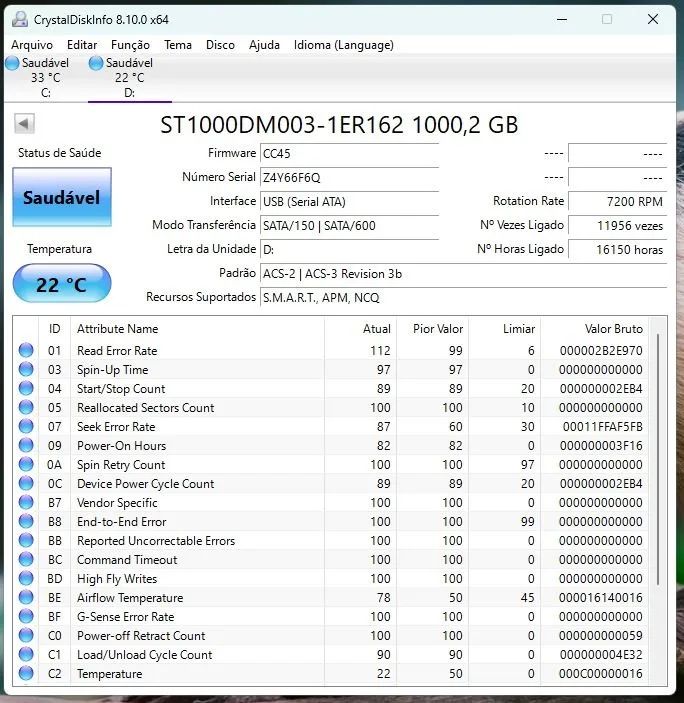
Task: Click the Firmware field CC45
Action: tap(349, 153)
